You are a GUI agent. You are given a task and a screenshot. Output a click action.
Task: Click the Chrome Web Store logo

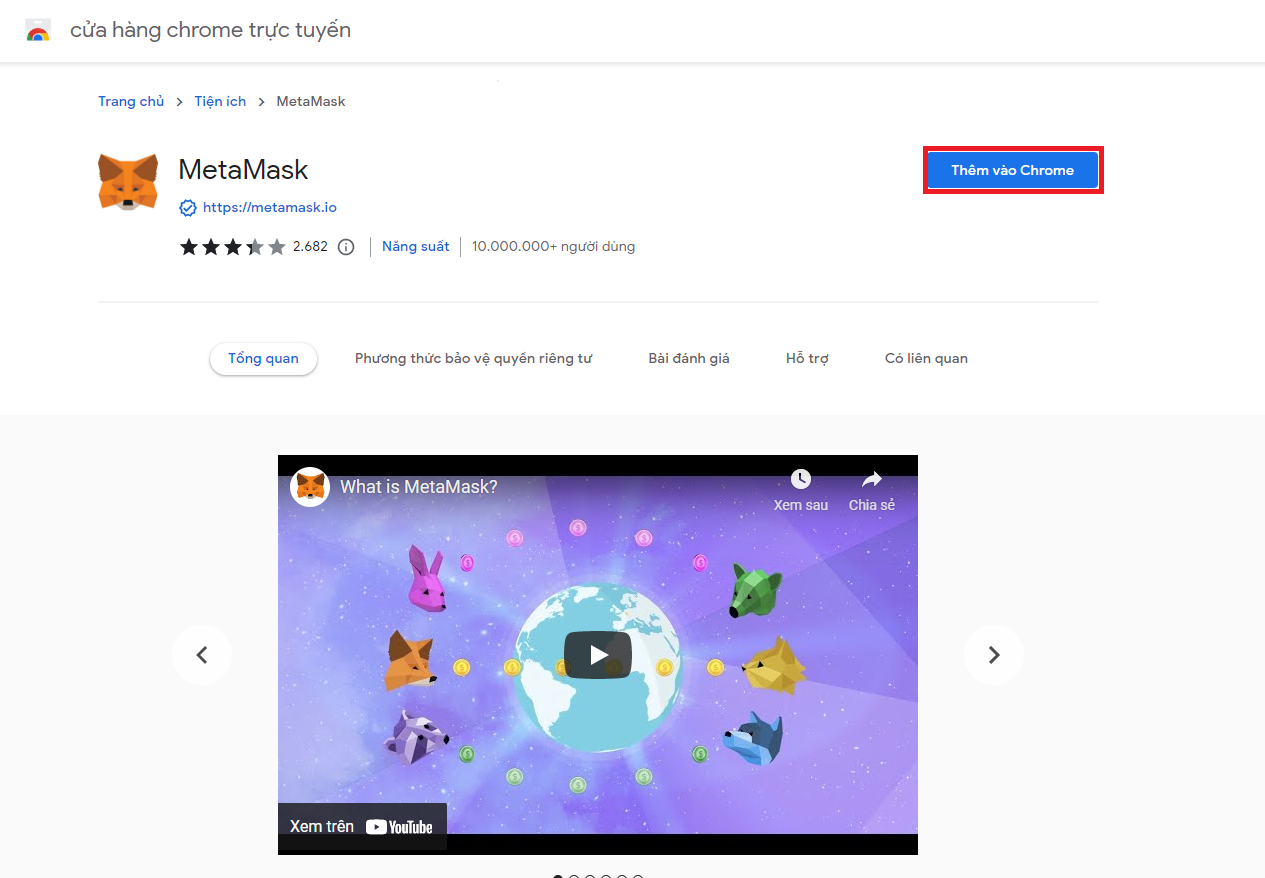pos(37,29)
